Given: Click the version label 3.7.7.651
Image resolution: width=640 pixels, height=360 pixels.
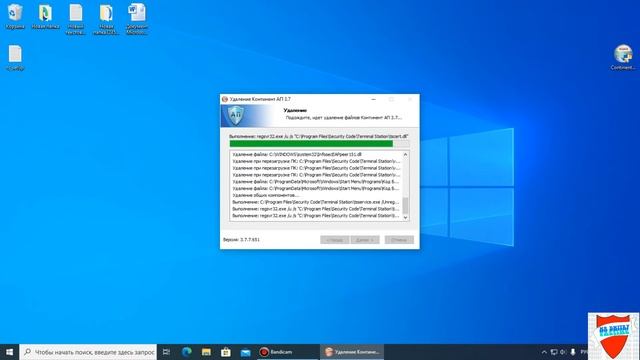Looking at the screenshot, I should tap(241, 240).
